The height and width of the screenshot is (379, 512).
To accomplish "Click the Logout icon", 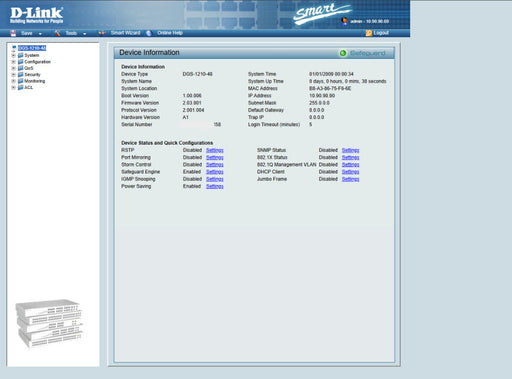I will 369,33.
